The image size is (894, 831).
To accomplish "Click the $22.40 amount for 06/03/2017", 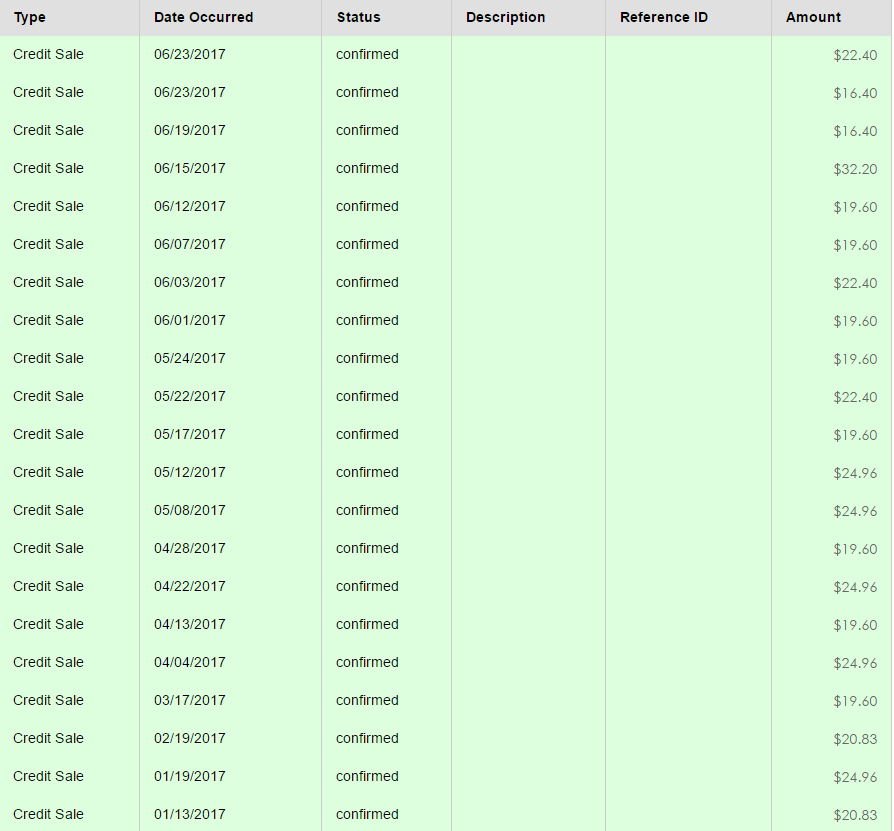I will tap(855, 283).
